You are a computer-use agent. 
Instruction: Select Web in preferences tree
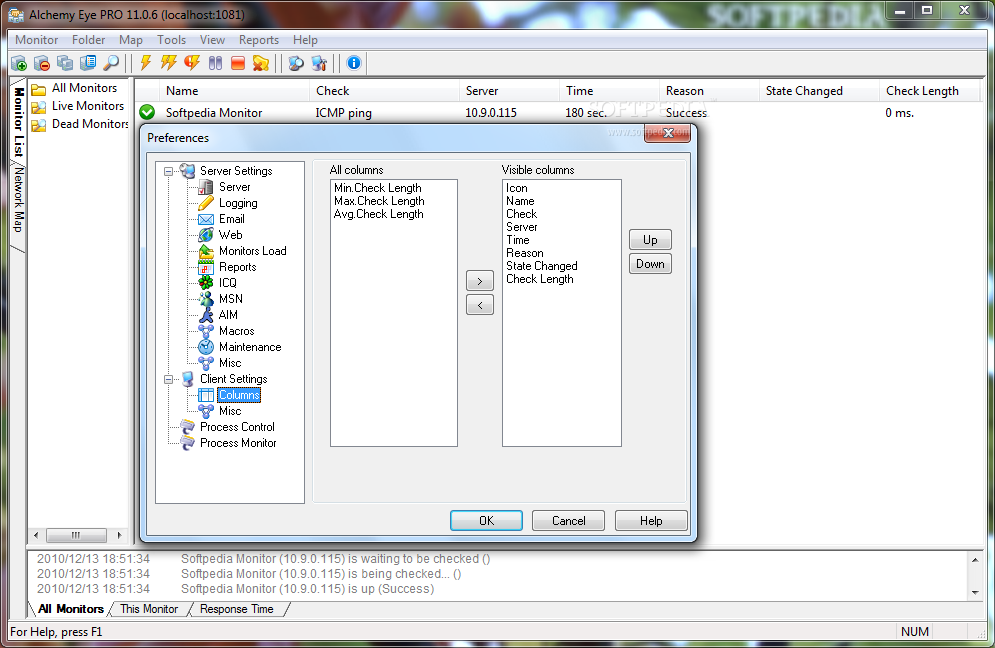(x=230, y=235)
